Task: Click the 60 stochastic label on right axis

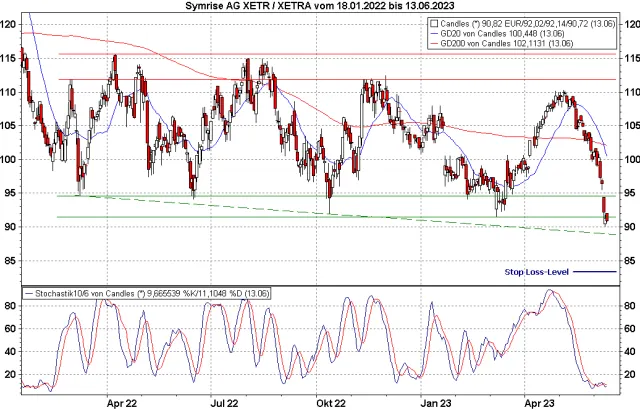Action: [629, 328]
